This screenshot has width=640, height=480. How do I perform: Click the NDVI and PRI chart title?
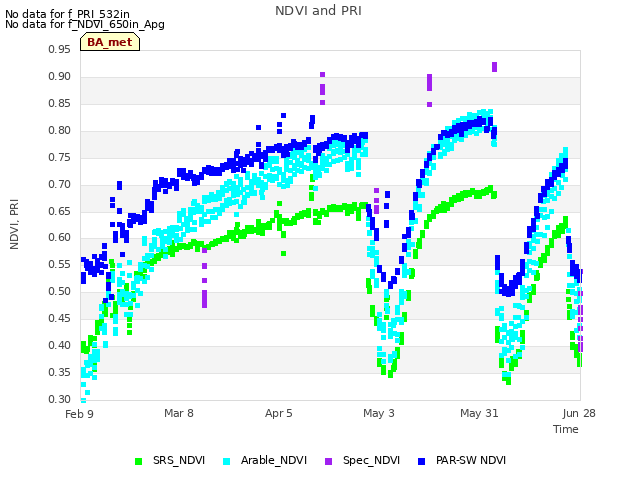click(318, 11)
